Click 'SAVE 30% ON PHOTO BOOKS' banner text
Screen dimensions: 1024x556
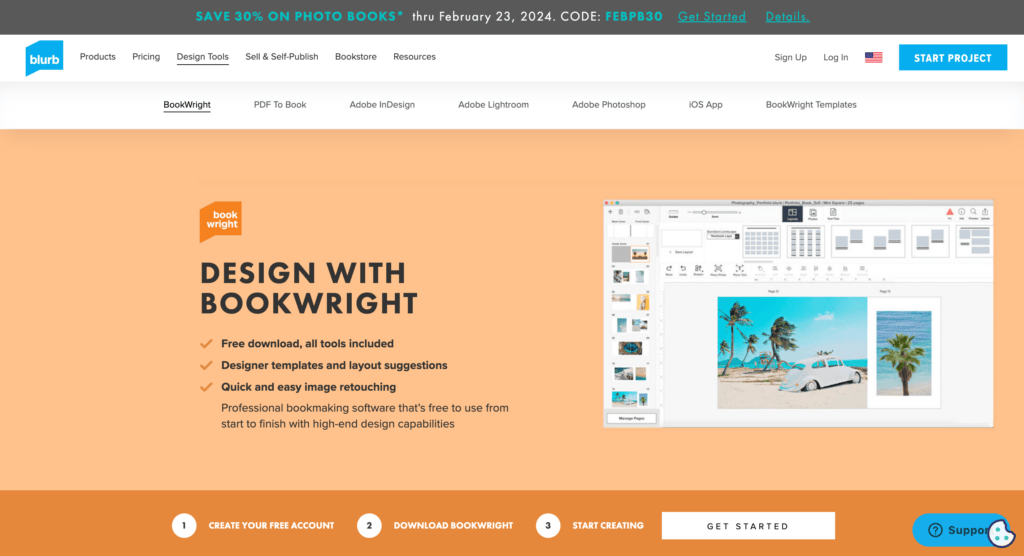pyautogui.click(x=299, y=16)
